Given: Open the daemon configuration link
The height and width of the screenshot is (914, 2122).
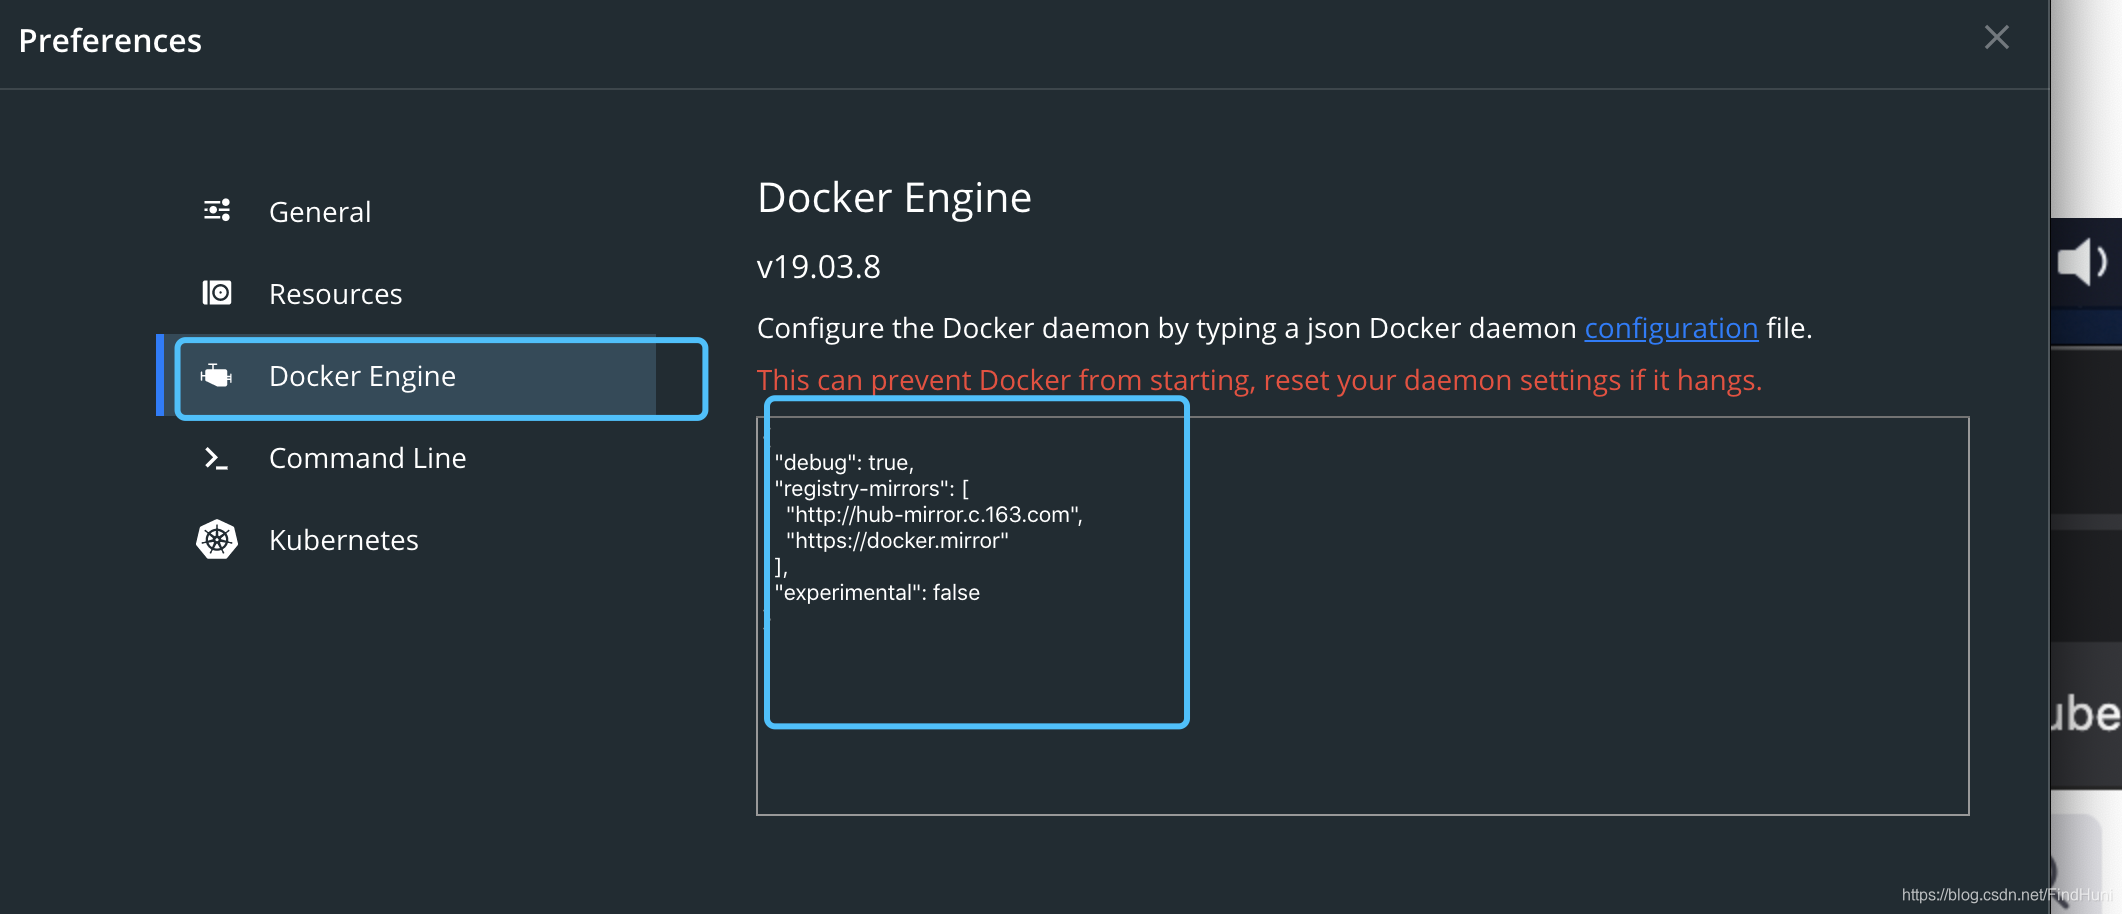Looking at the screenshot, I should tap(1671, 328).
